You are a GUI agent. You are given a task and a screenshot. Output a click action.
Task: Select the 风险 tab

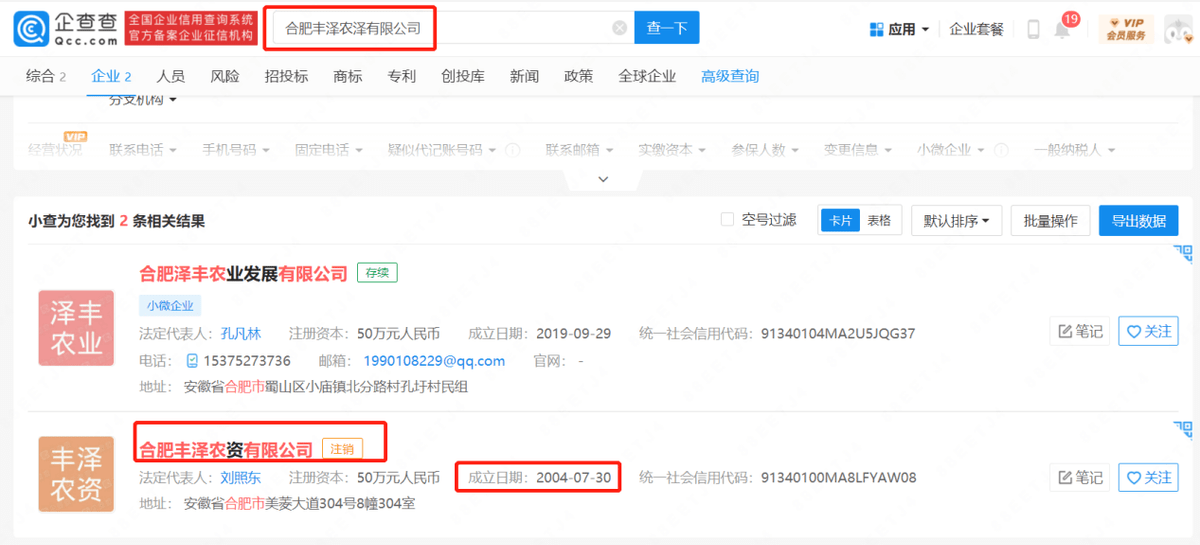pos(225,76)
